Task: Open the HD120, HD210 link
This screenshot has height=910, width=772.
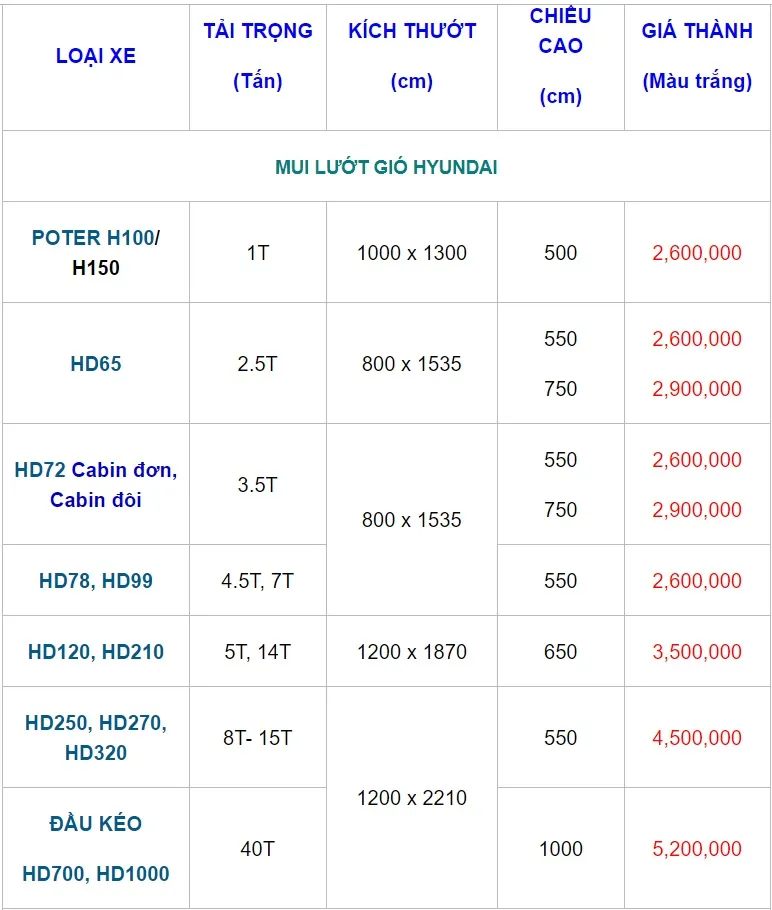Action: click(96, 652)
